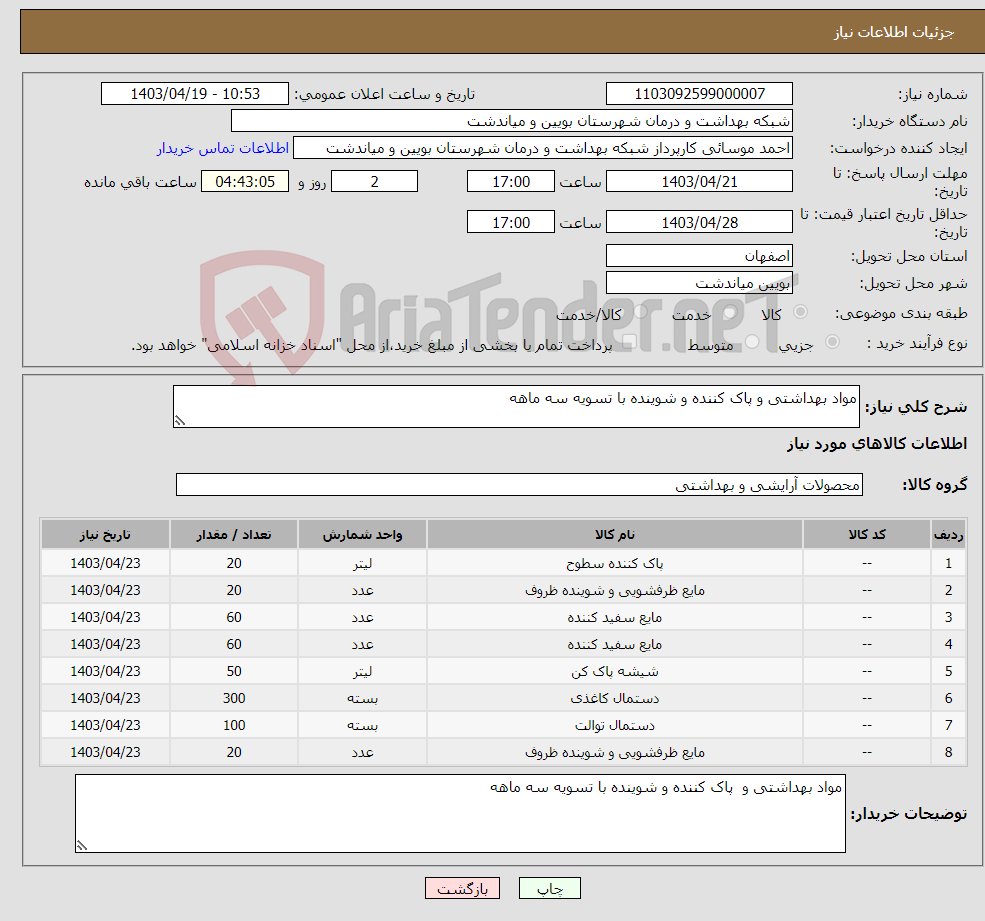
Task: Click the تعداد / مقدار column header
Action: point(234,535)
